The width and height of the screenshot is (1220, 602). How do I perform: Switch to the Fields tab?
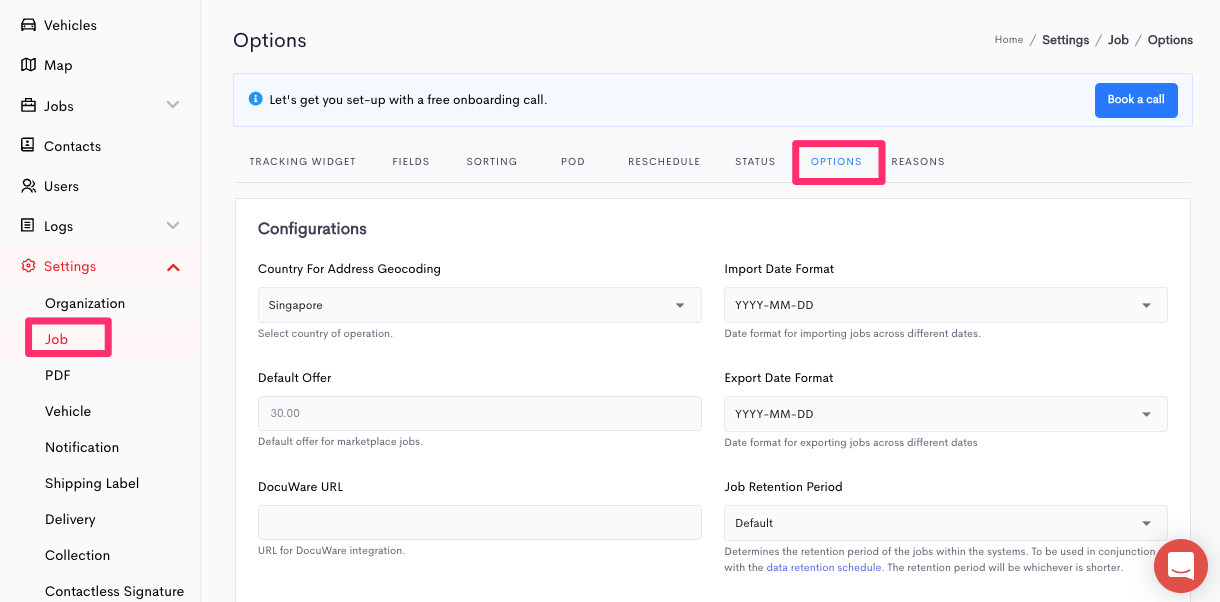tap(411, 162)
